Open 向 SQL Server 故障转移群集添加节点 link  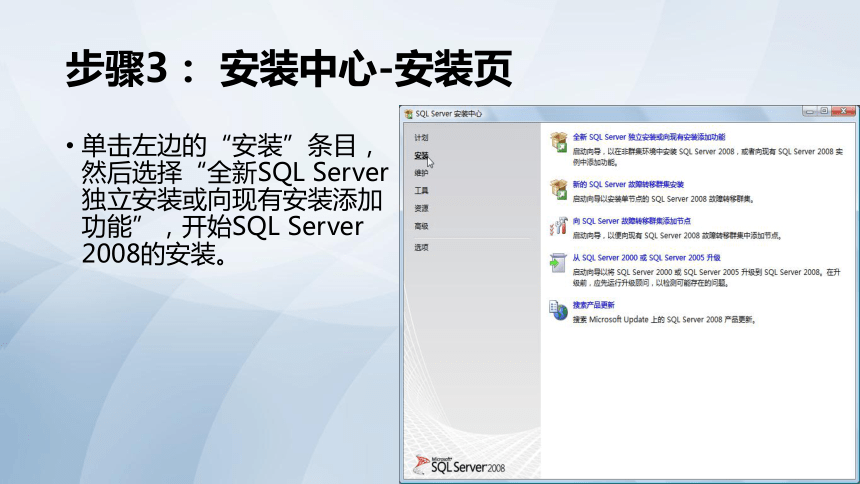point(632,221)
